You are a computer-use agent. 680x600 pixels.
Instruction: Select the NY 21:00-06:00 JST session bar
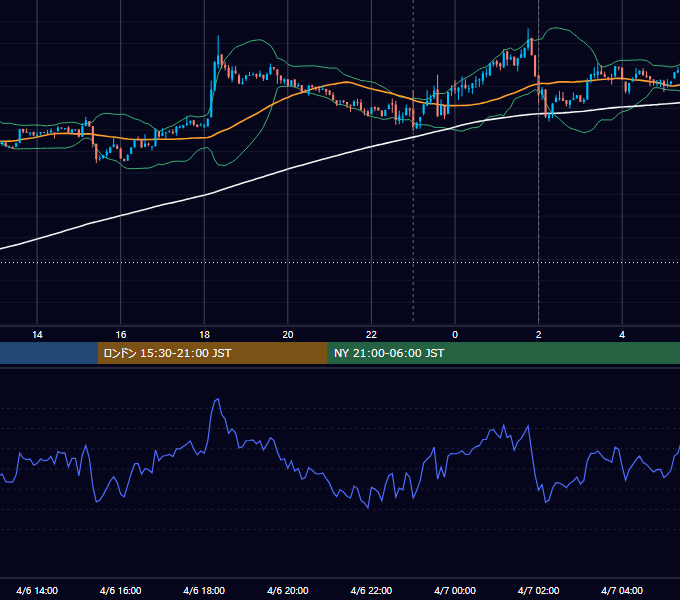point(503,353)
